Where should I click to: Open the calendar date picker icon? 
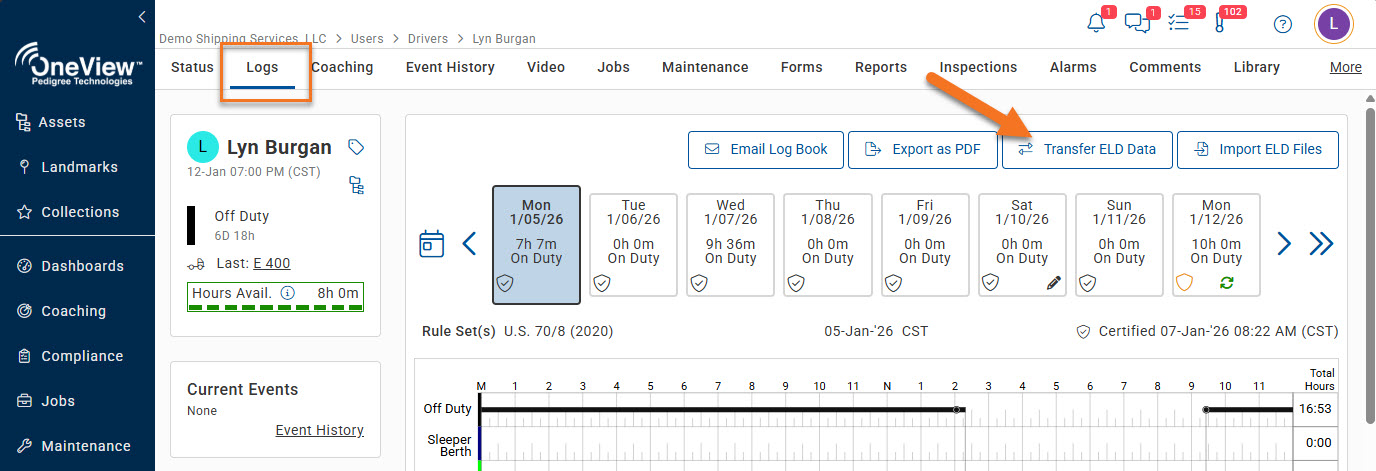pos(431,243)
